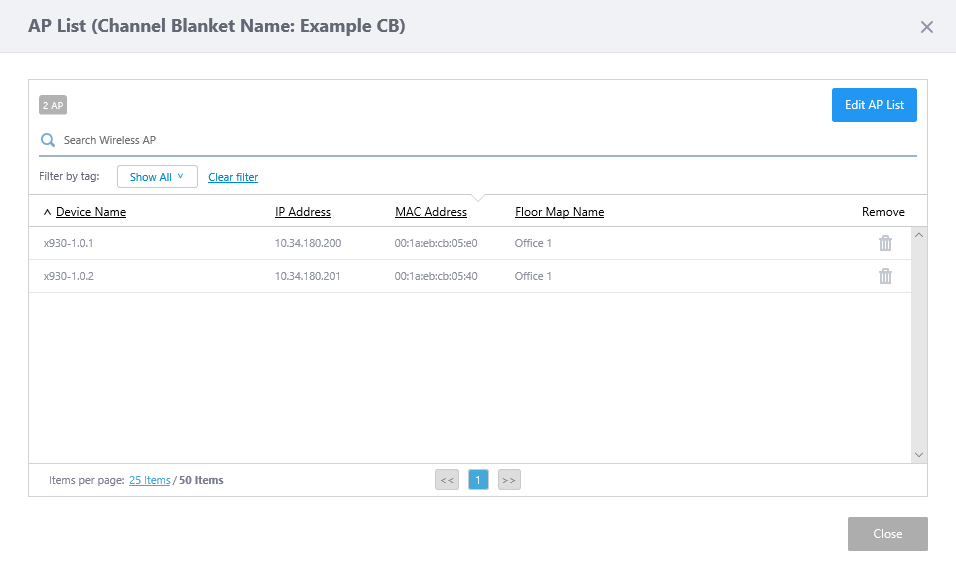Viewport: 956px width, 569px height.
Task: Sort by Floor Map Name column
Action: 559,212
